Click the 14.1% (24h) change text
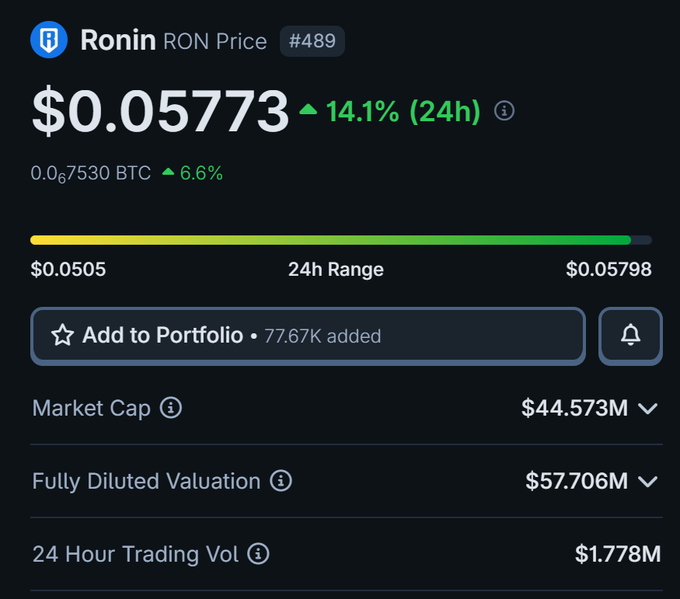Viewport: 680px width, 599px height. click(403, 111)
